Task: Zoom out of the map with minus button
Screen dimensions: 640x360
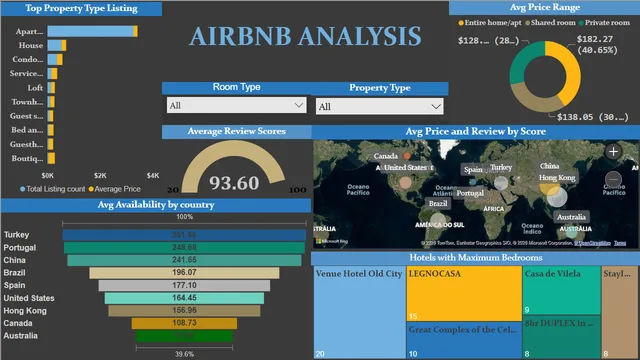Action: (x=613, y=179)
